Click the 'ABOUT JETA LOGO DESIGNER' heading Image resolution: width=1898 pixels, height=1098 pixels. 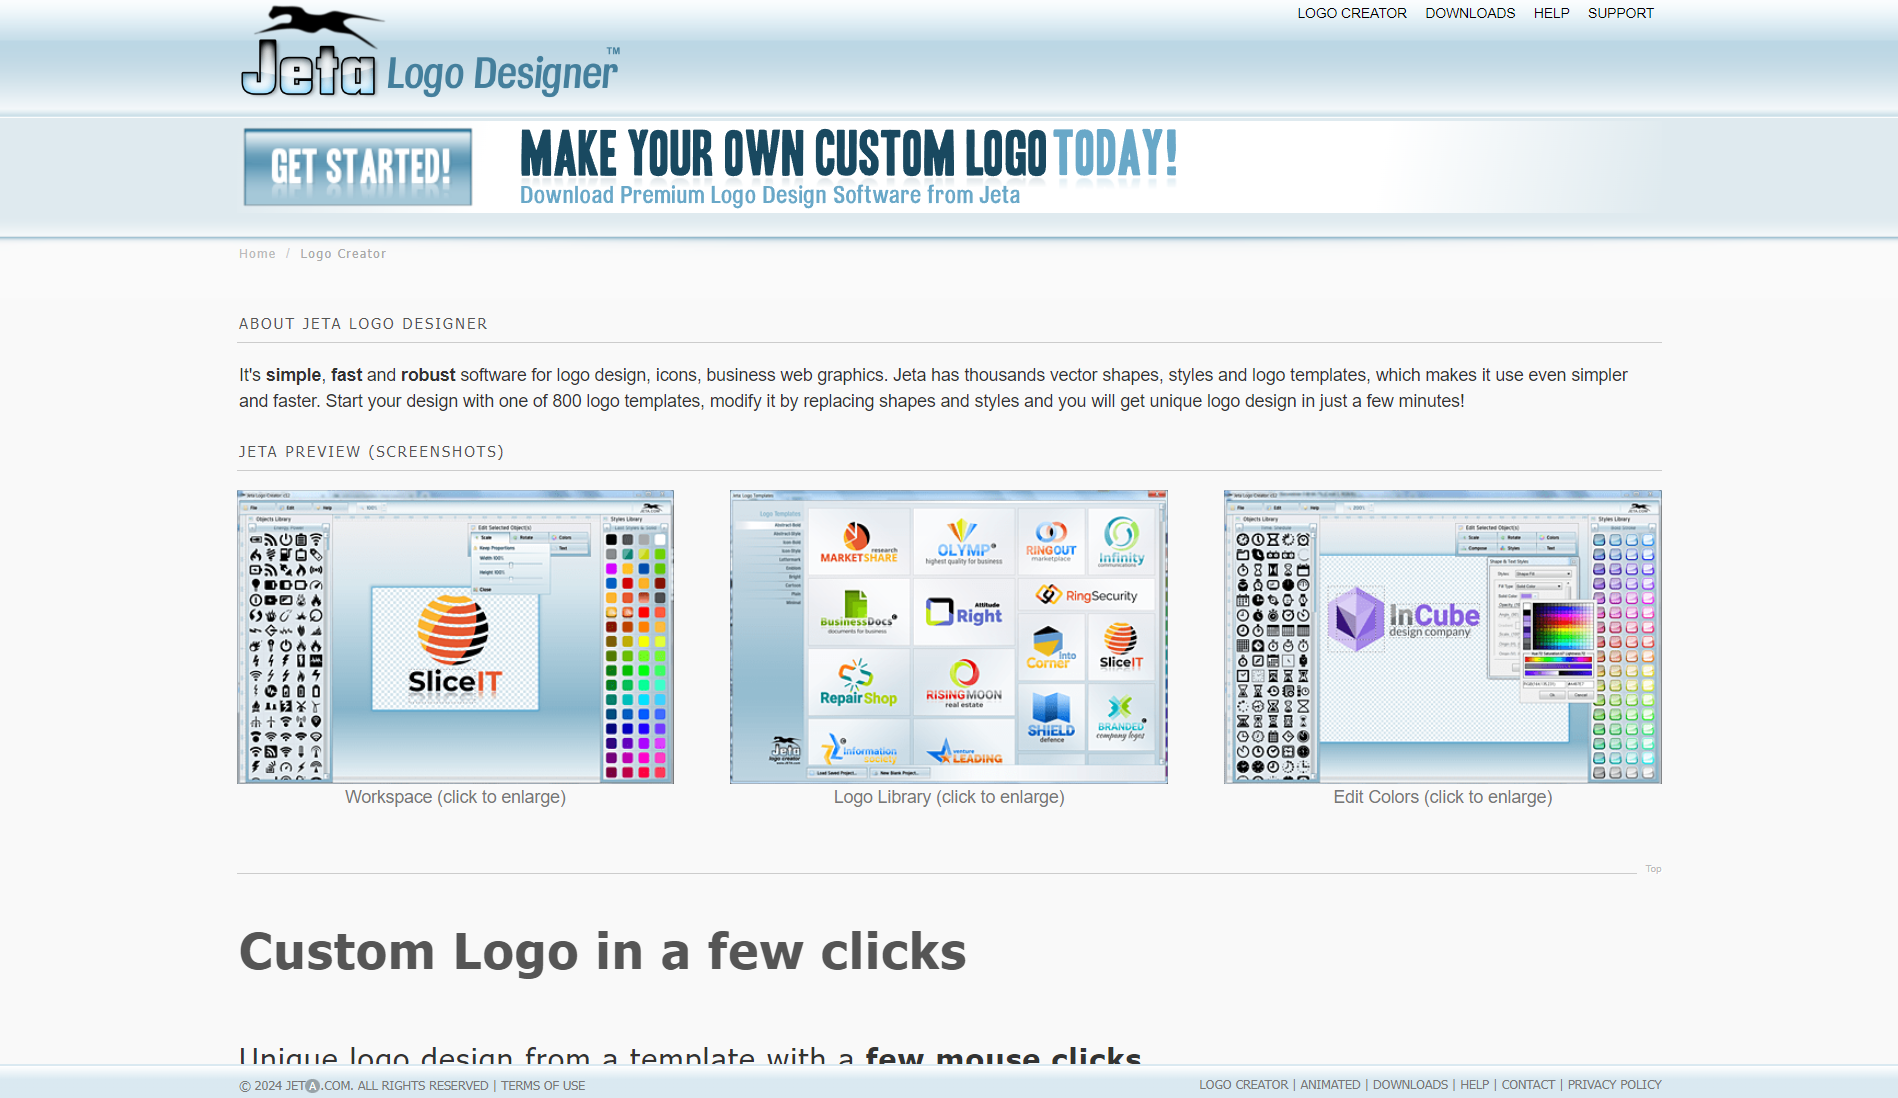[x=363, y=324]
